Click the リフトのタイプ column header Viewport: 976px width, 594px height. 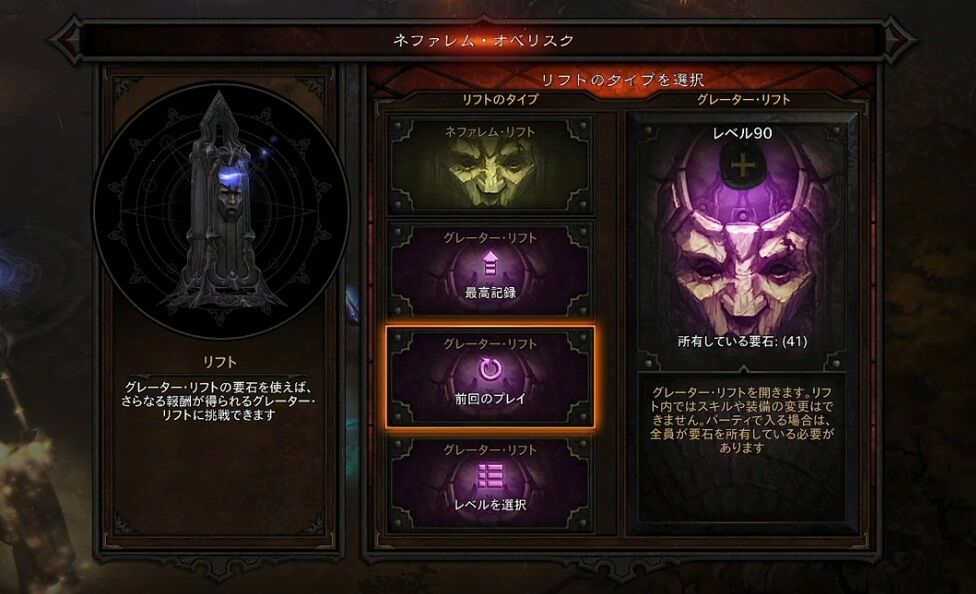click(x=500, y=100)
